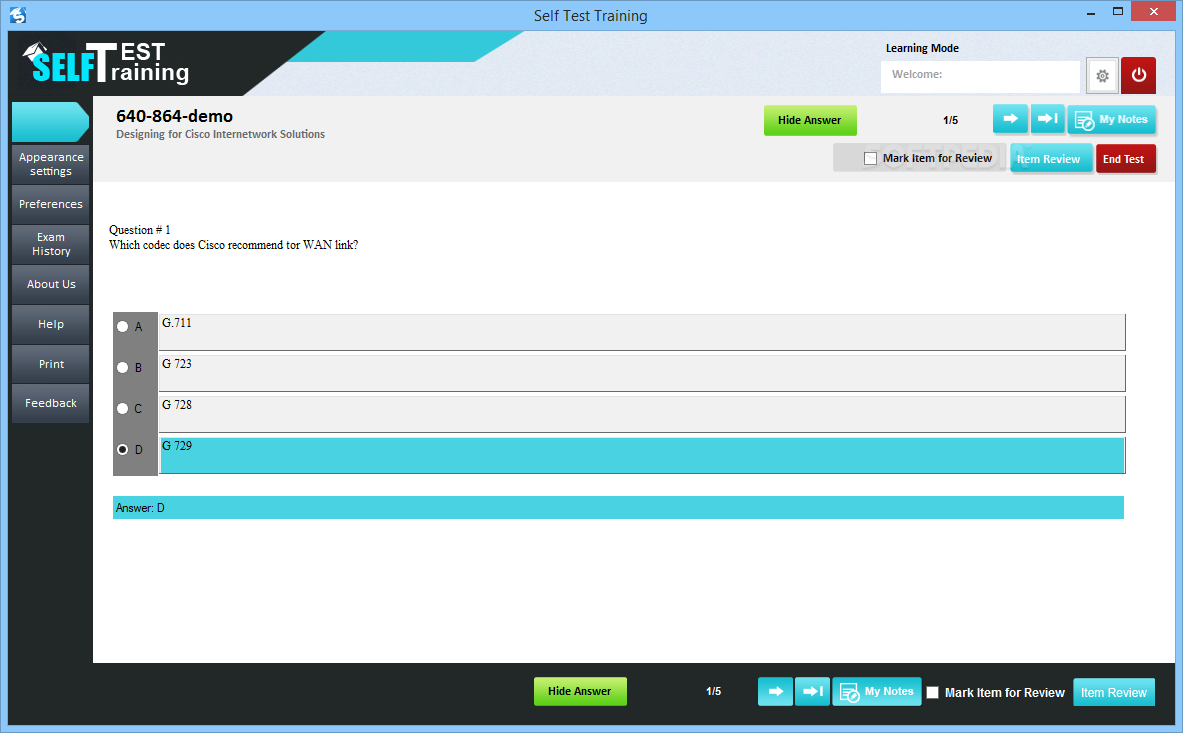Check top Mark Item for Review box
1183x733 pixels.
point(871,158)
